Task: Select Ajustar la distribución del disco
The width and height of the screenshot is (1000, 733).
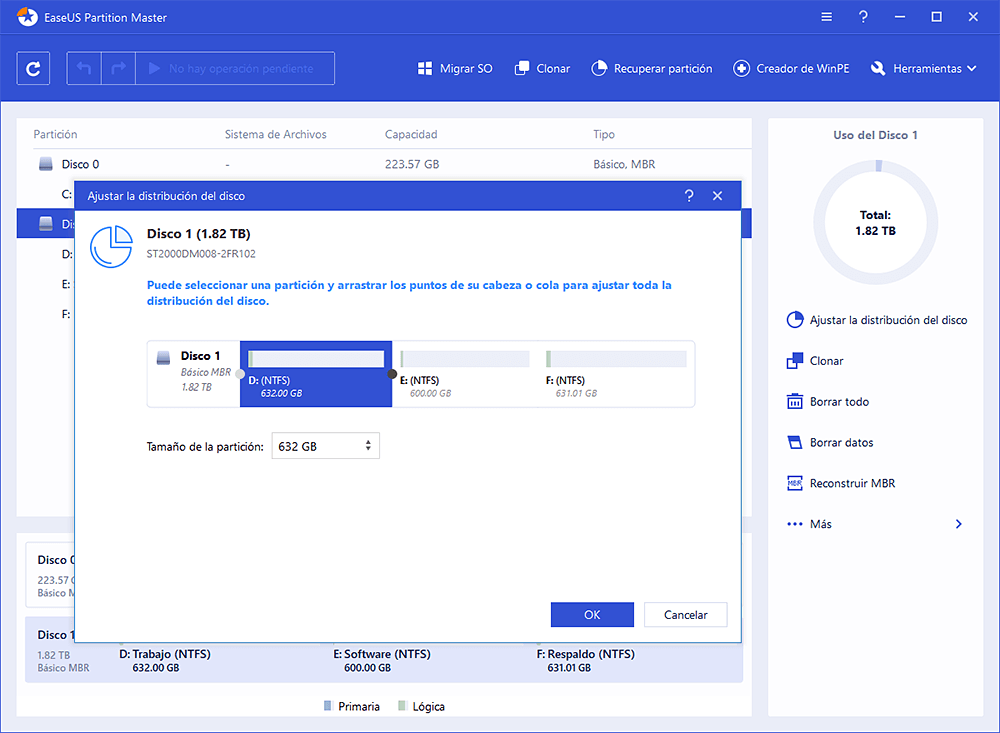Action: pos(887,321)
